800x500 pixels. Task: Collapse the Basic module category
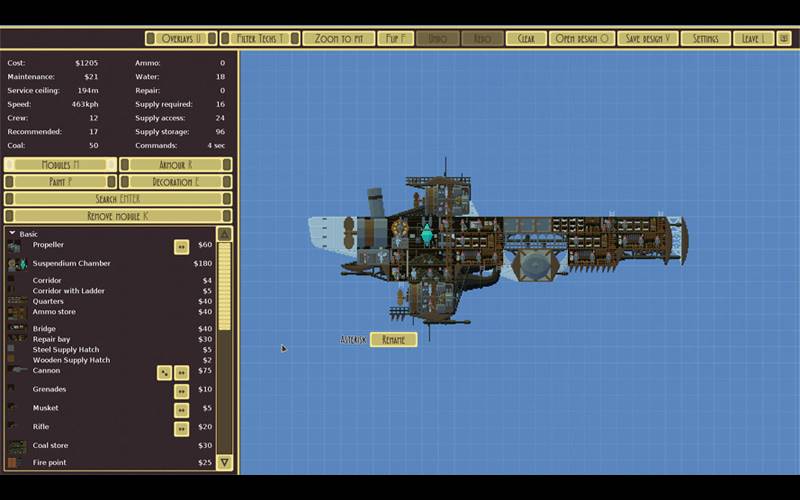[x=12, y=234]
